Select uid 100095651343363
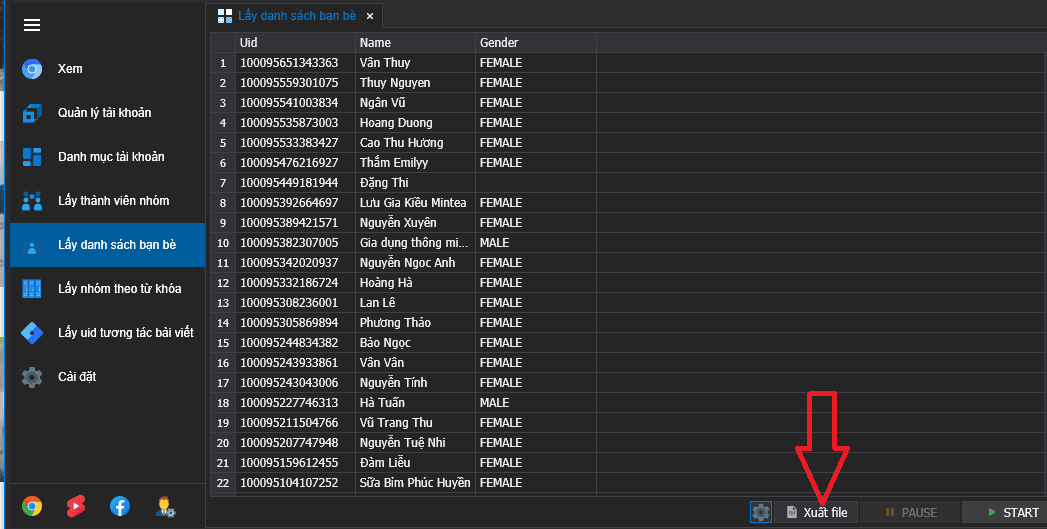 [x=289, y=63]
